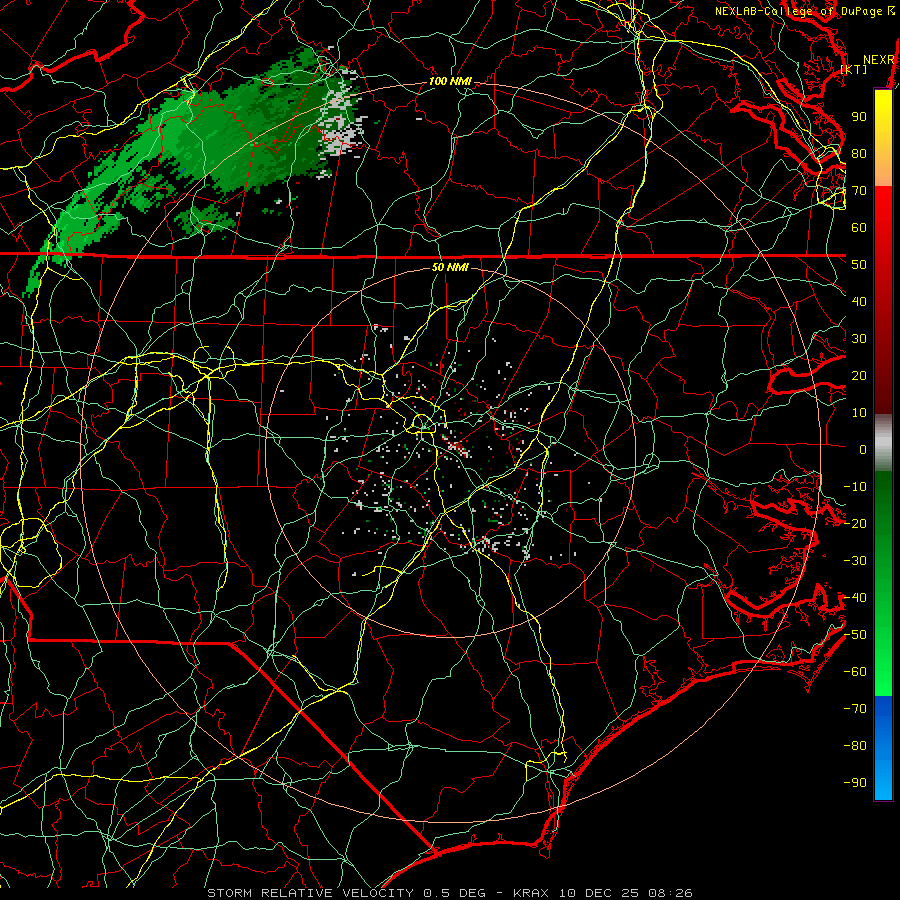
Task: Click the "NEXR" label above the scale
Action: (879, 59)
